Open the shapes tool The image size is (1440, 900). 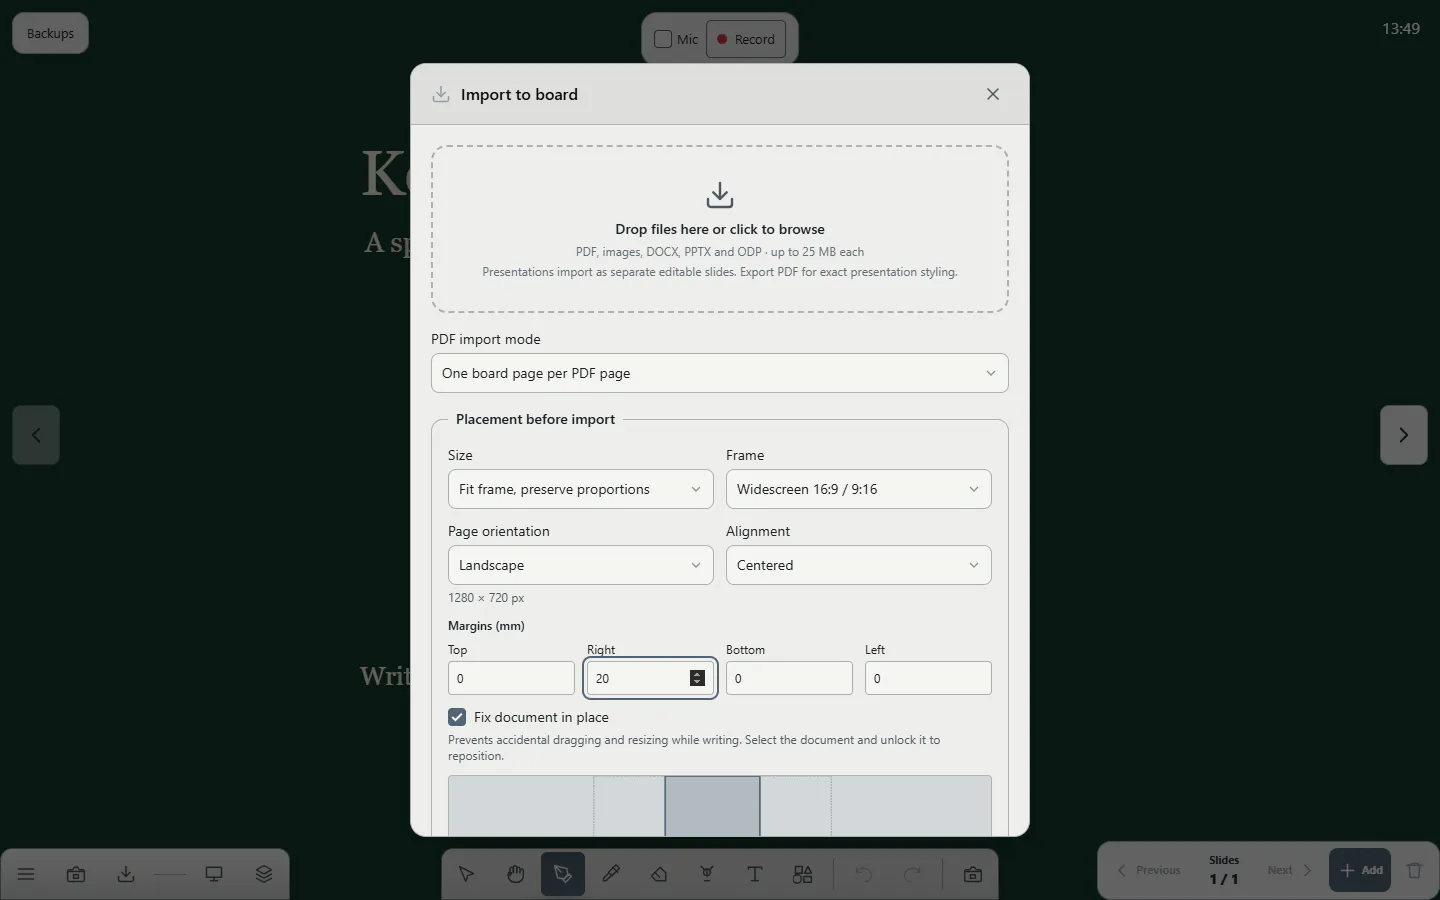(x=803, y=875)
